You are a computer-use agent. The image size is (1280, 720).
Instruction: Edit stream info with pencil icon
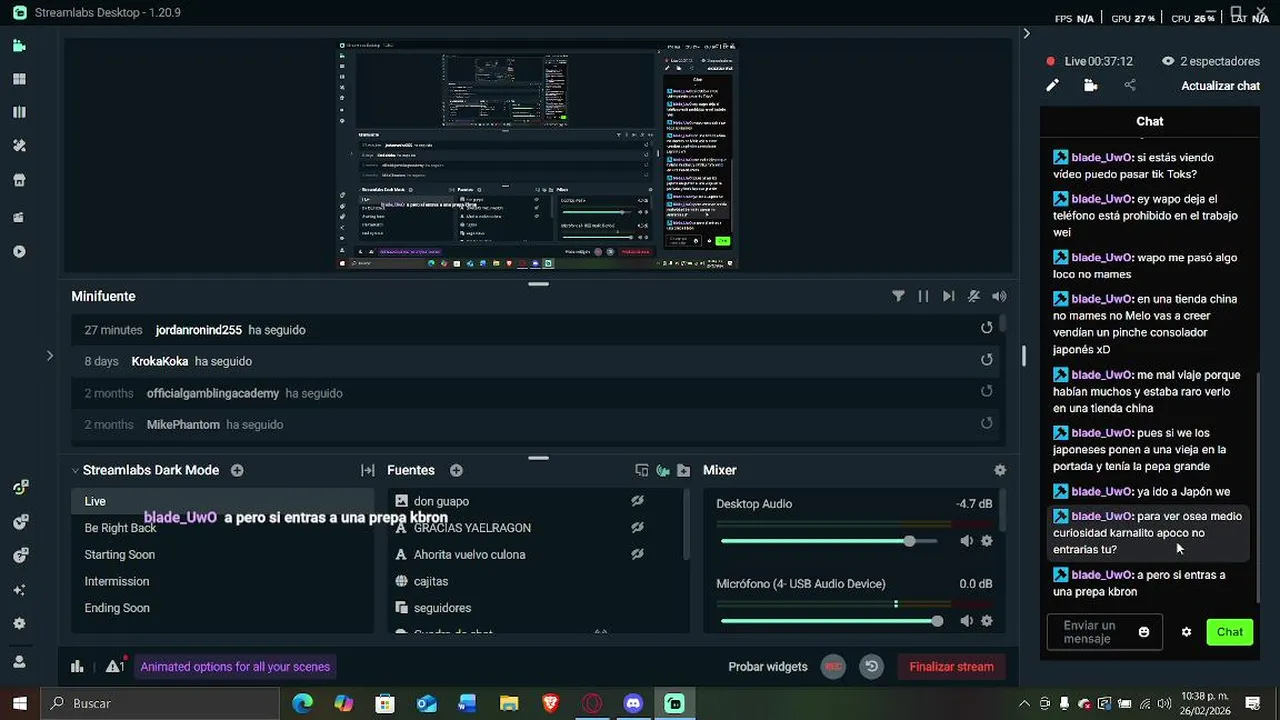point(1052,86)
